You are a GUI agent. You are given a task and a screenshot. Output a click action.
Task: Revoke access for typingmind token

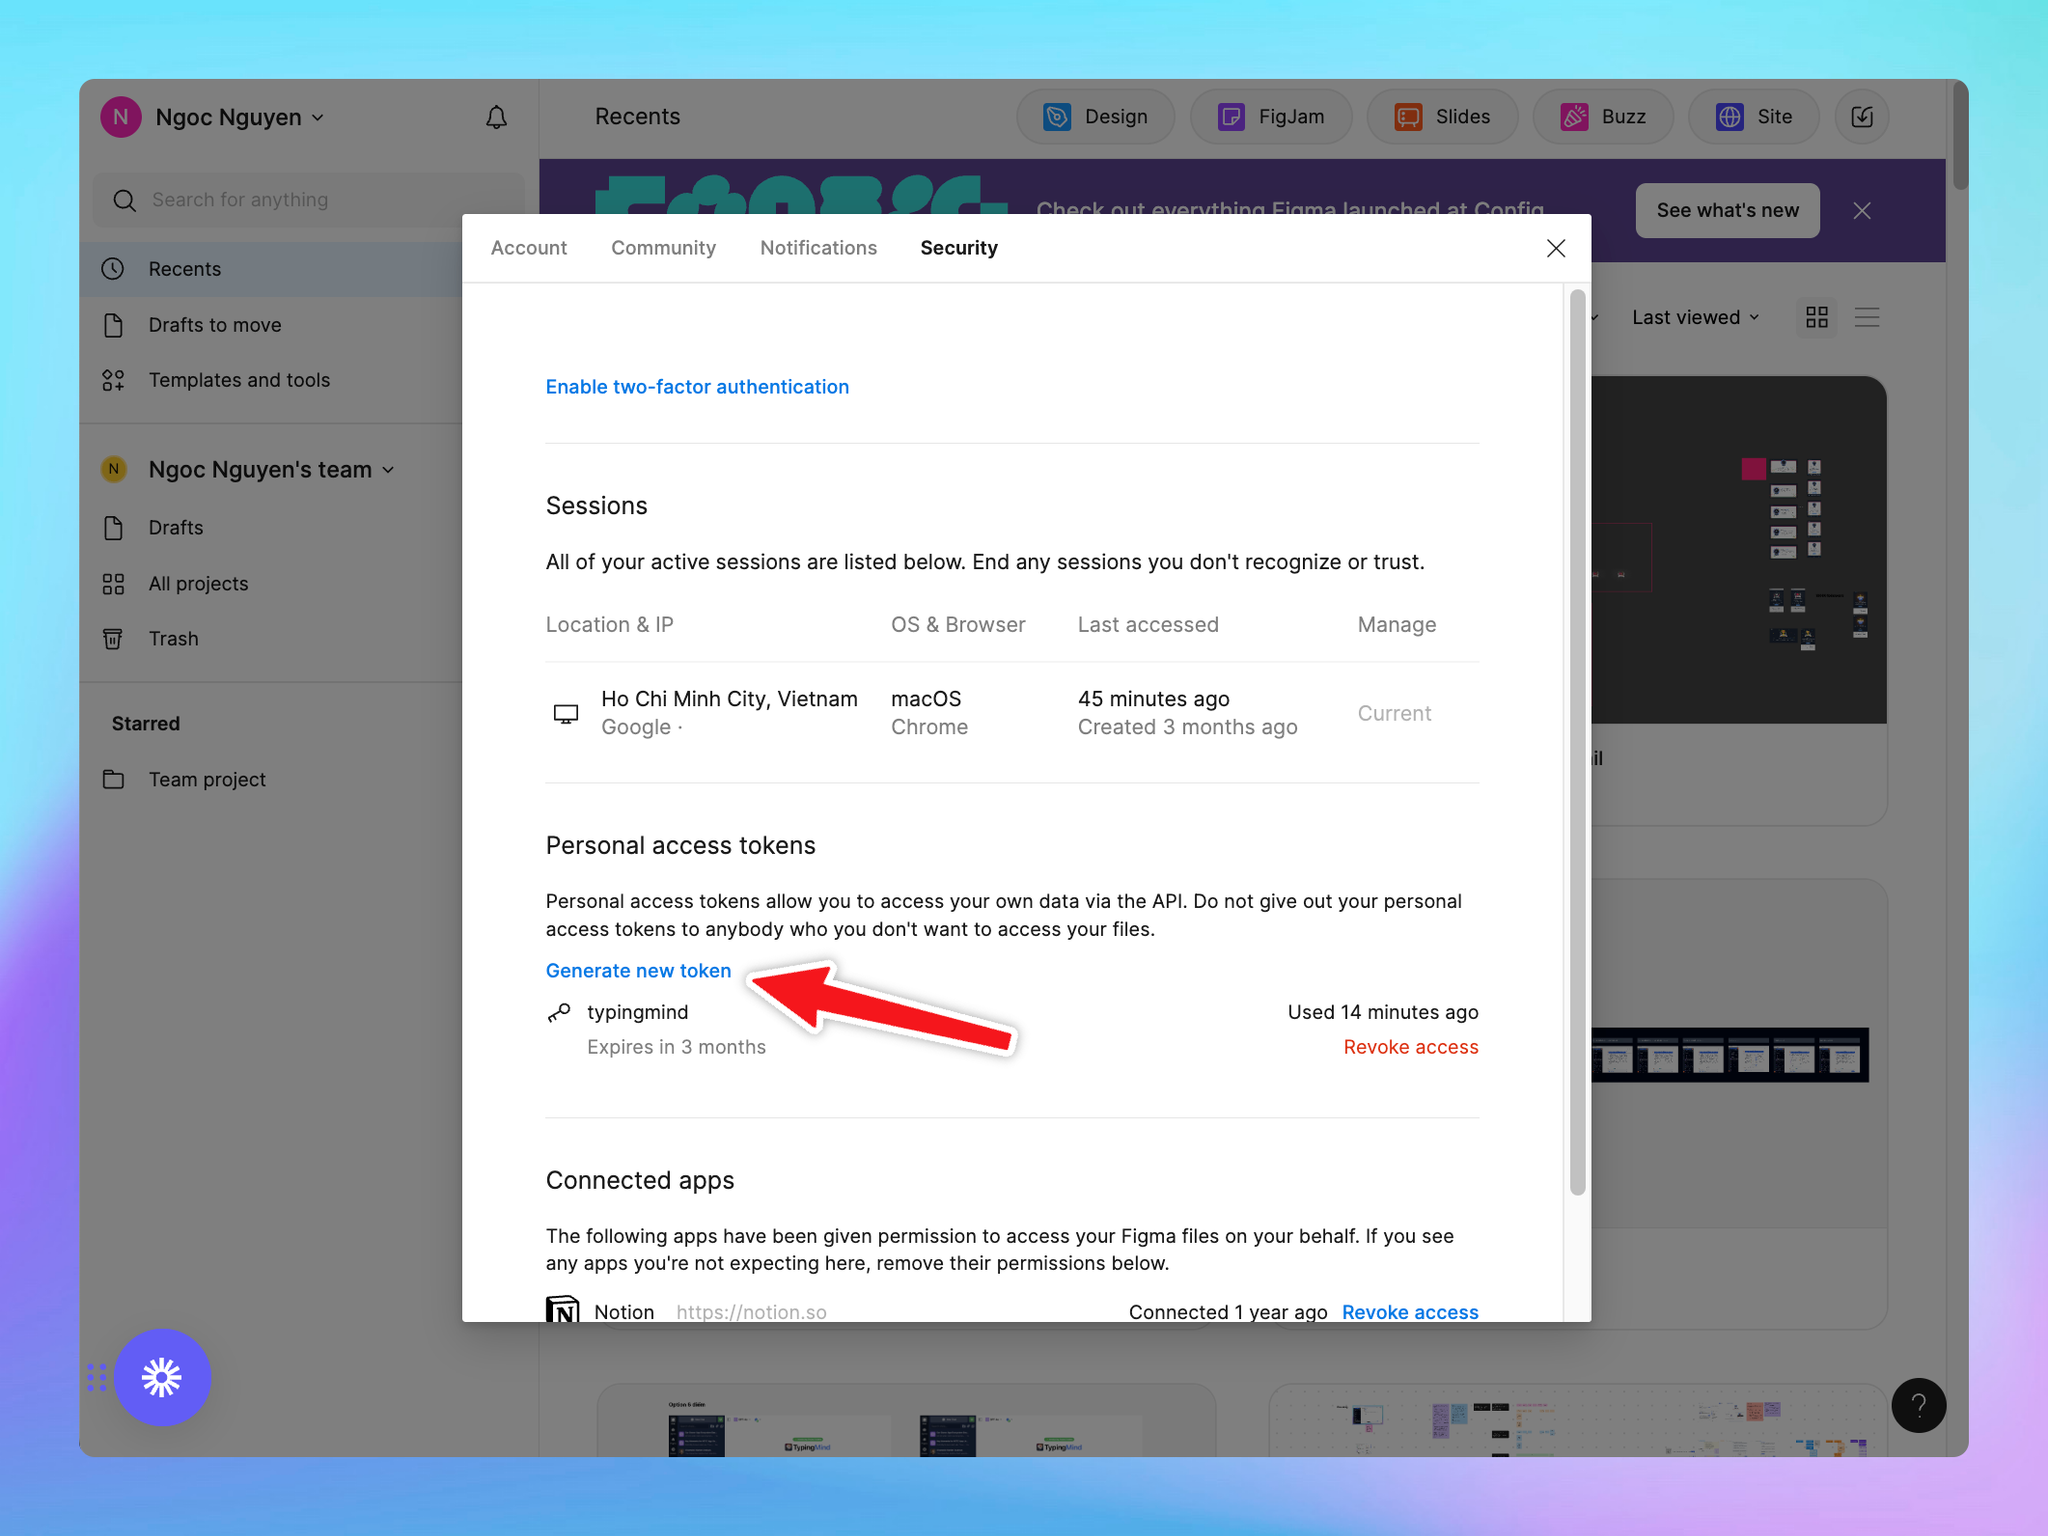pos(1410,1047)
